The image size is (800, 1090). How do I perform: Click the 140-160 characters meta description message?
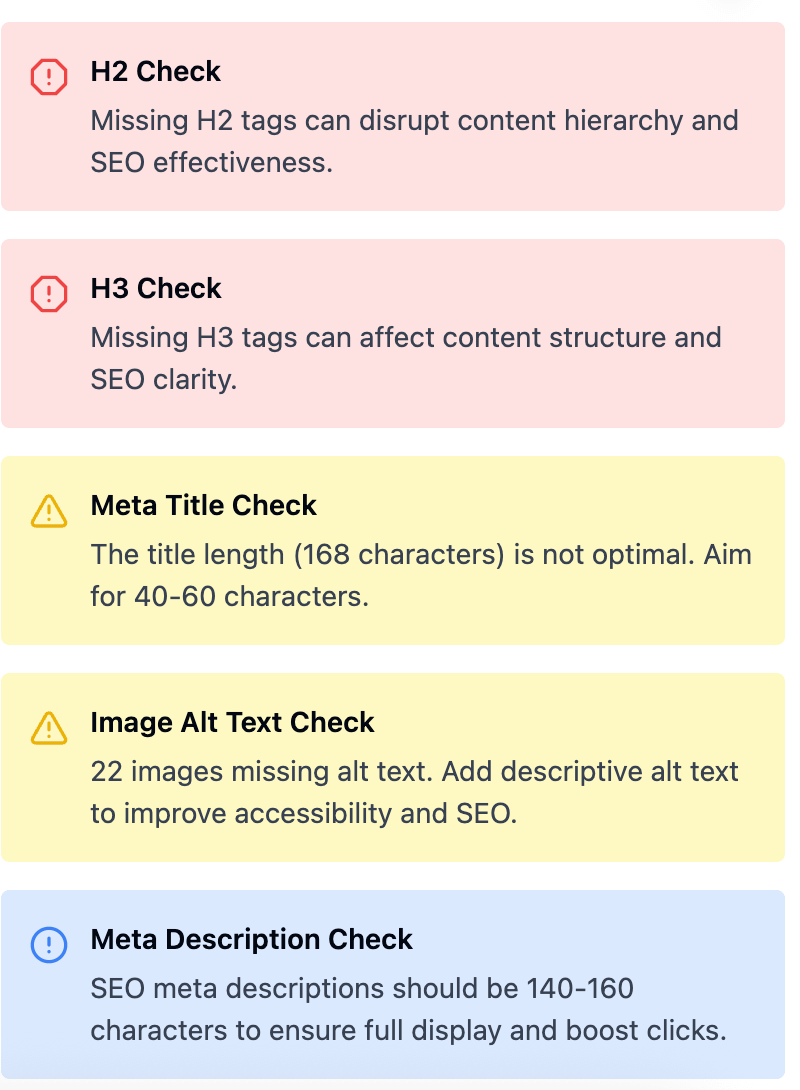click(x=409, y=1009)
